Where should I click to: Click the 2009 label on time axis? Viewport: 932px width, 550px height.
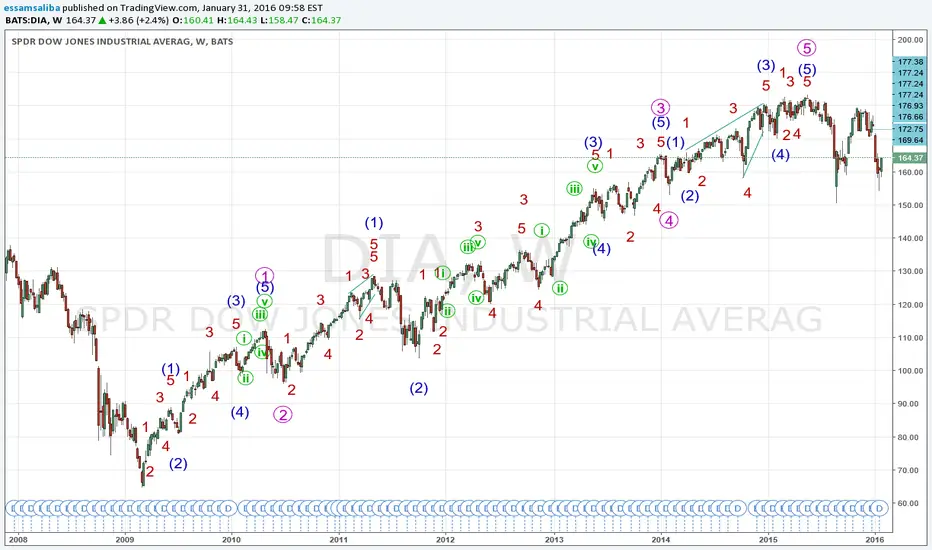point(125,540)
